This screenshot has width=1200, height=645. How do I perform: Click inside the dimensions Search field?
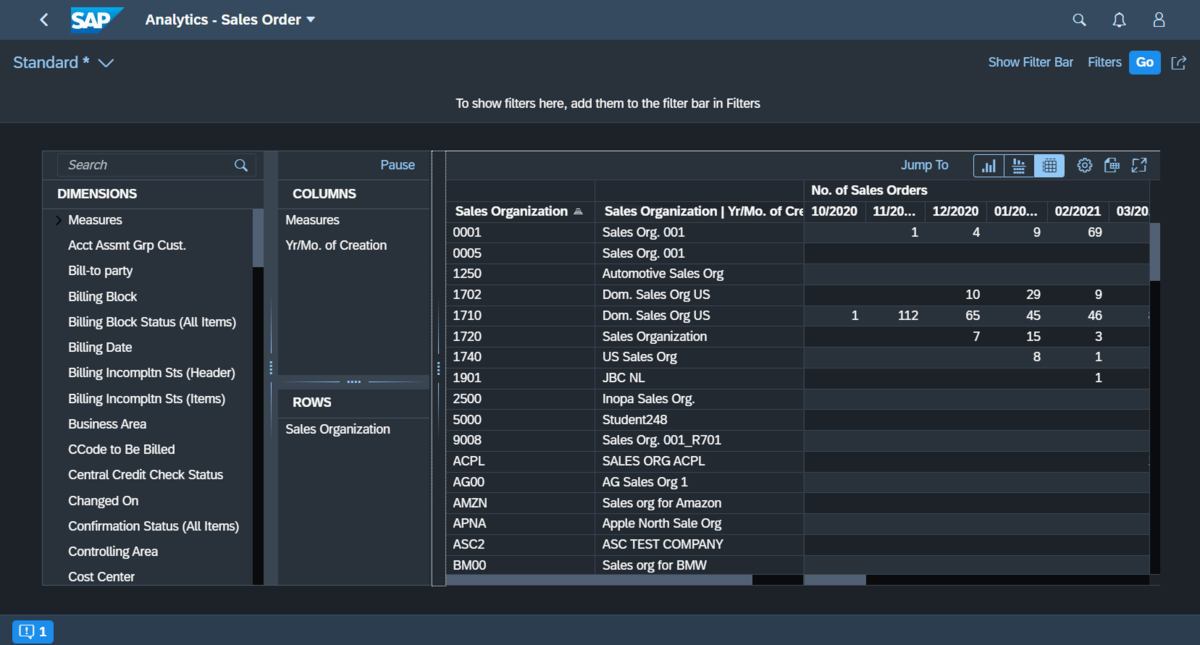(140, 164)
